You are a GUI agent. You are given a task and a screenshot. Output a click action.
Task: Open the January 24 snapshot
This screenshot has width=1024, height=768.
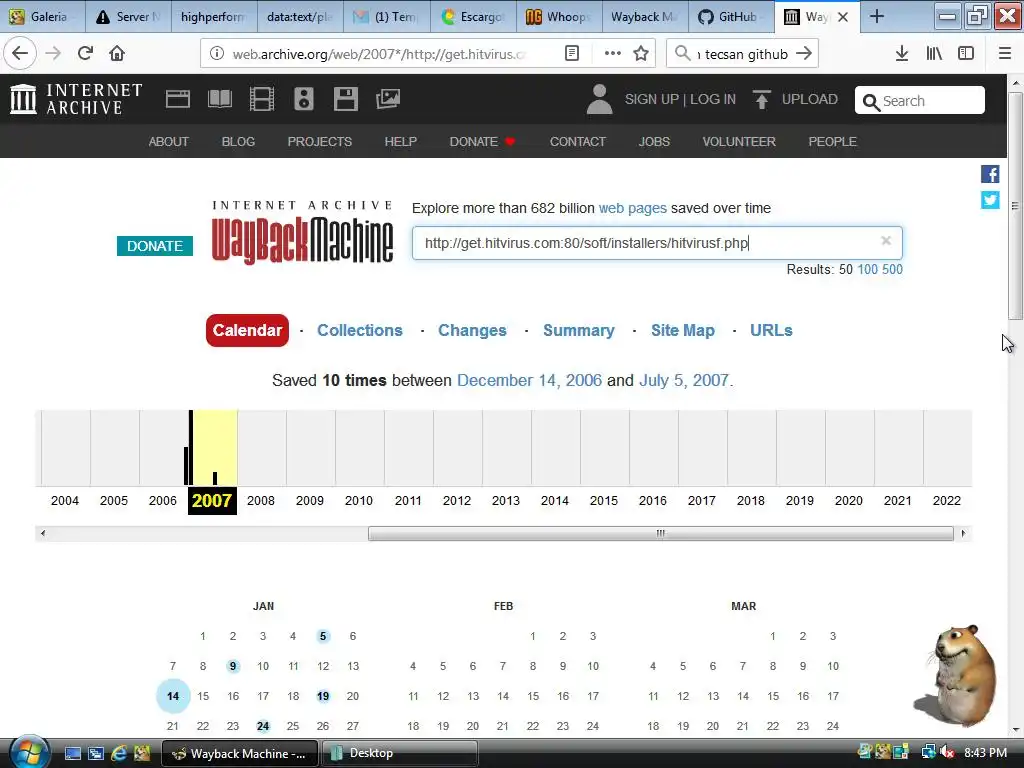pyautogui.click(x=263, y=726)
